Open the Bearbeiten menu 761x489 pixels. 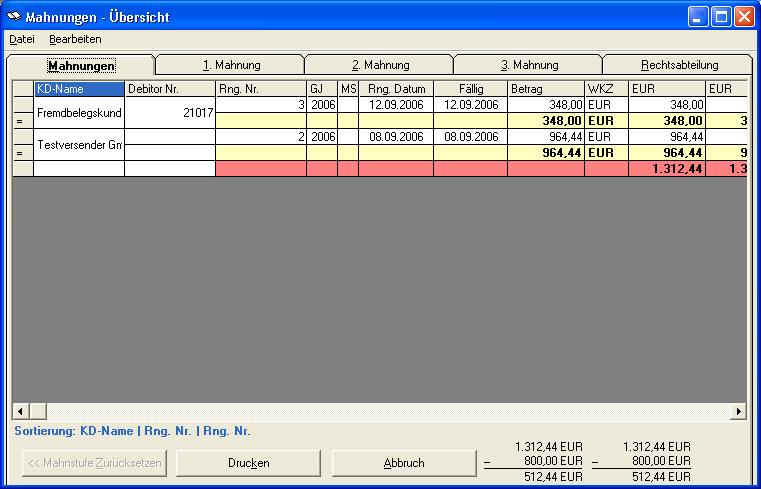point(75,39)
